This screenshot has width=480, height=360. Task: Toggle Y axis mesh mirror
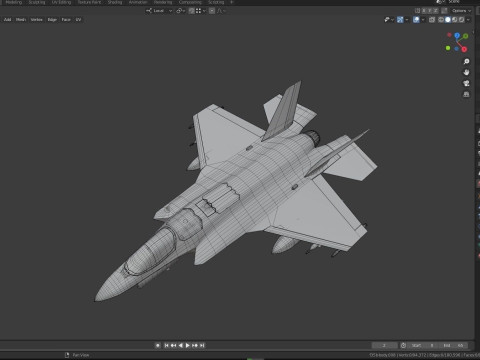(x=430, y=11)
